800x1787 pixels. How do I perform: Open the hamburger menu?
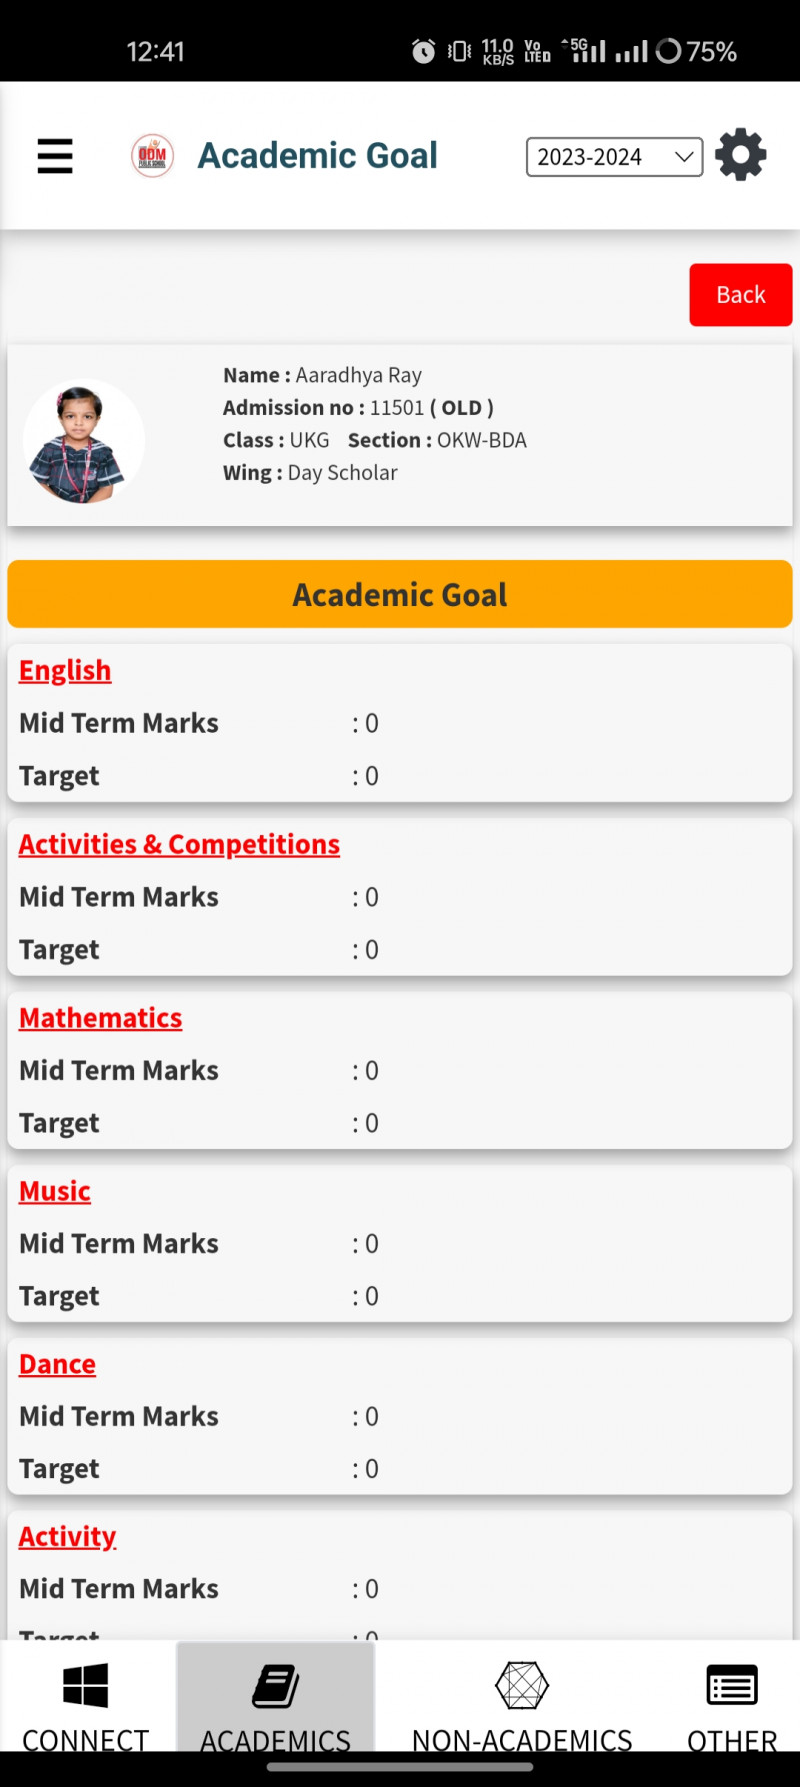click(55, 156)
